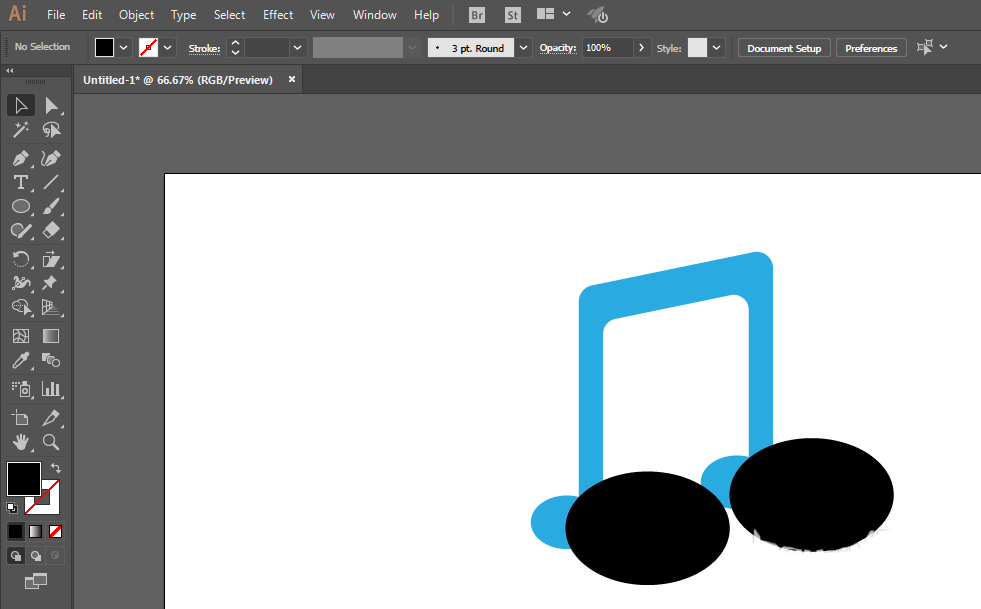Switch paint mode to Gradient
This screenshot has height=609, width=981.
tap(36, 531)
